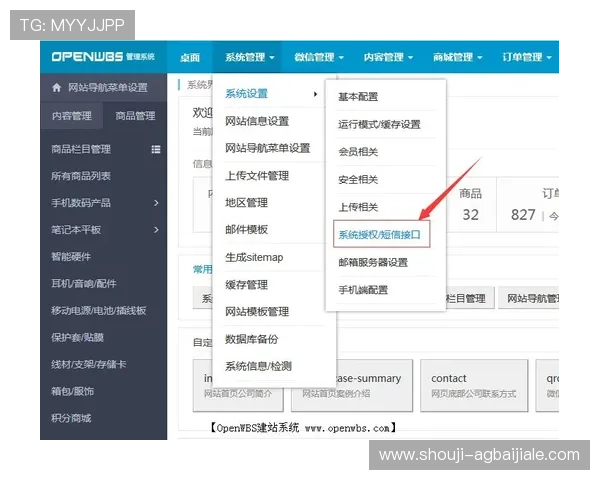Screen dimensions: 600x480
Task: Select 网站信息设置 menu item
Action: pos(257,121)
